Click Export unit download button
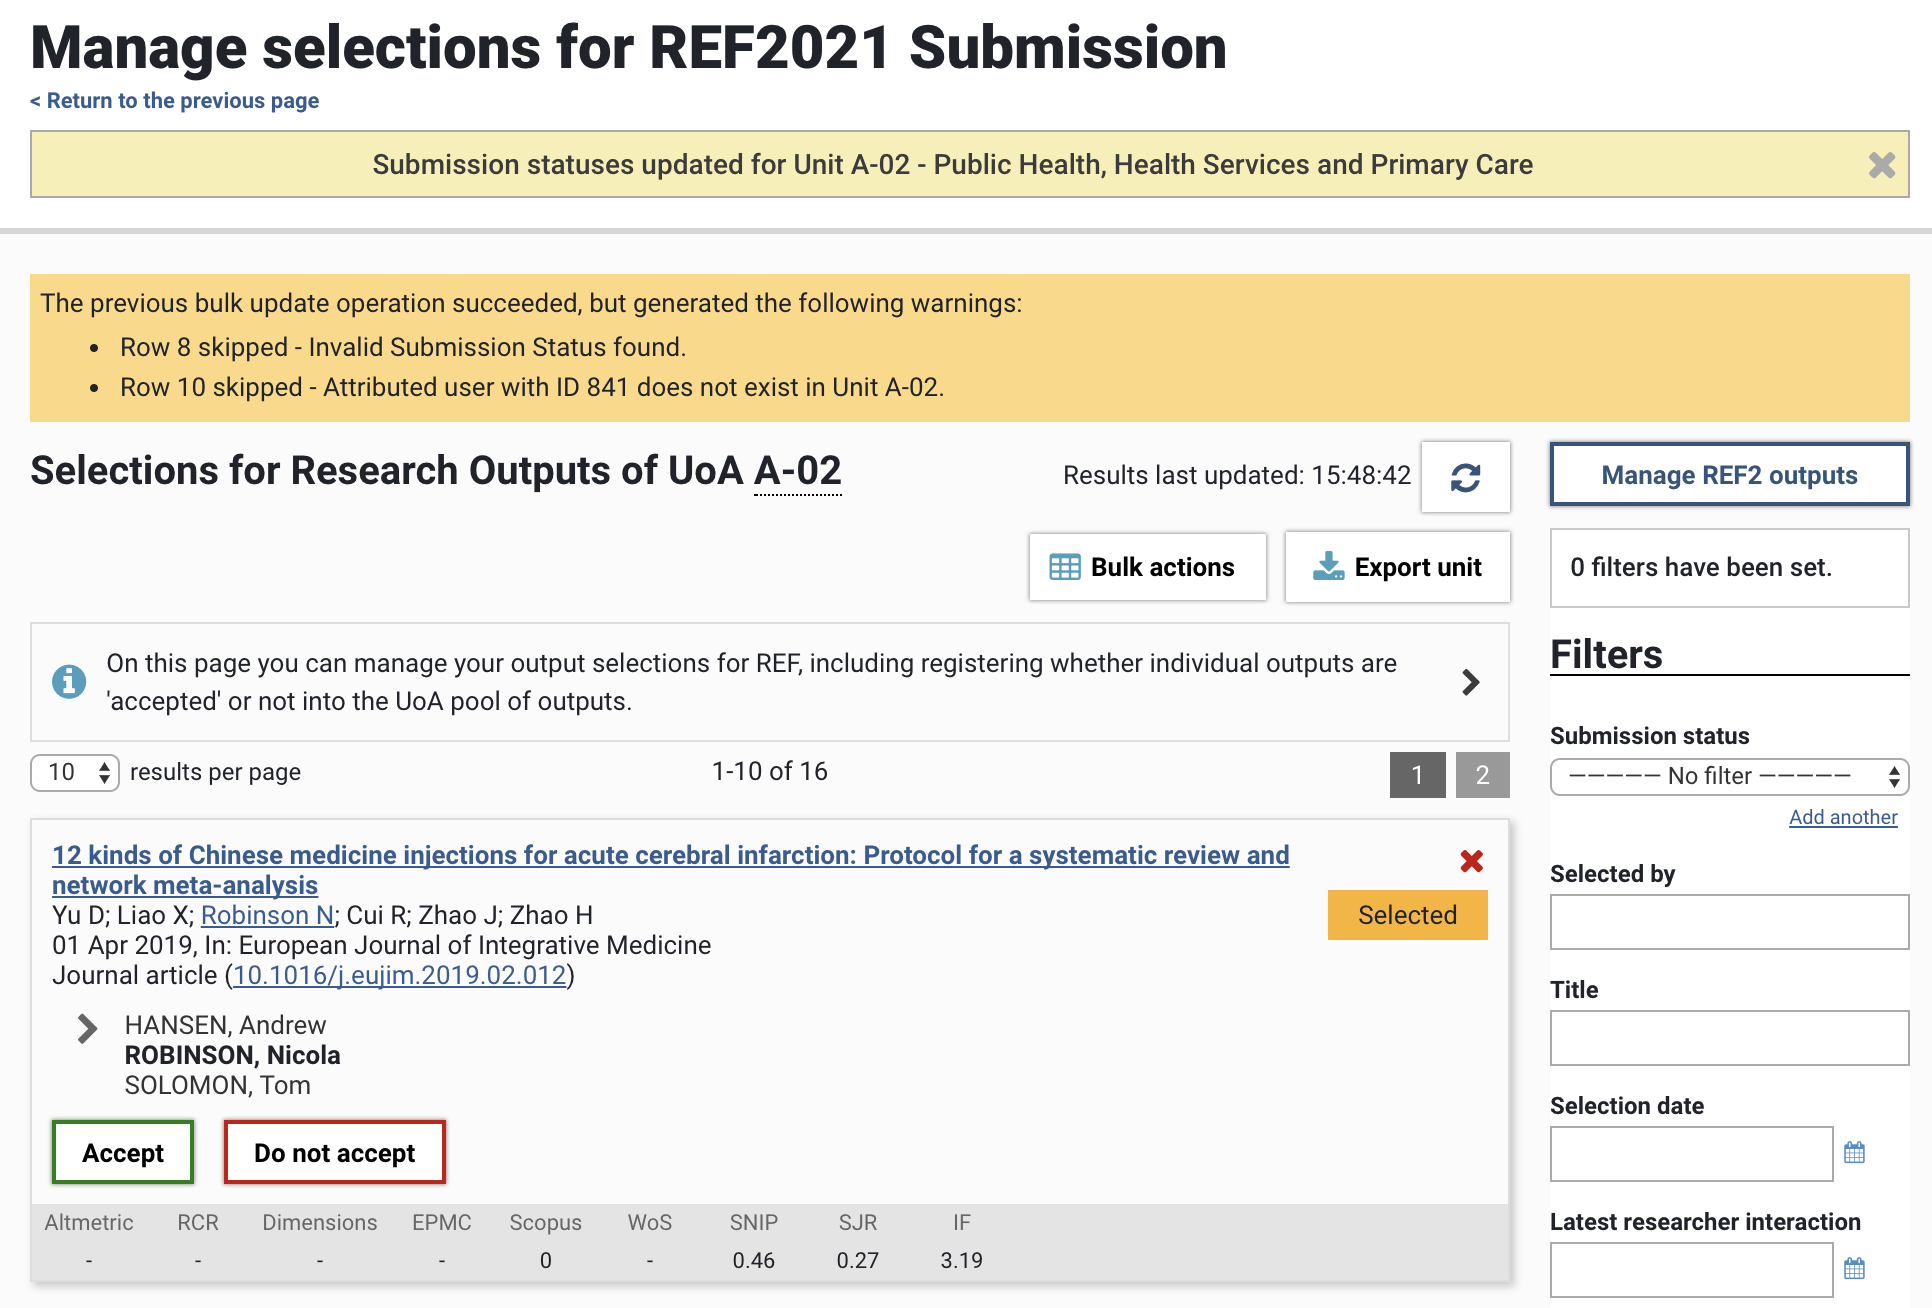The image size is (1932, 1308). tap(1397, 567)
